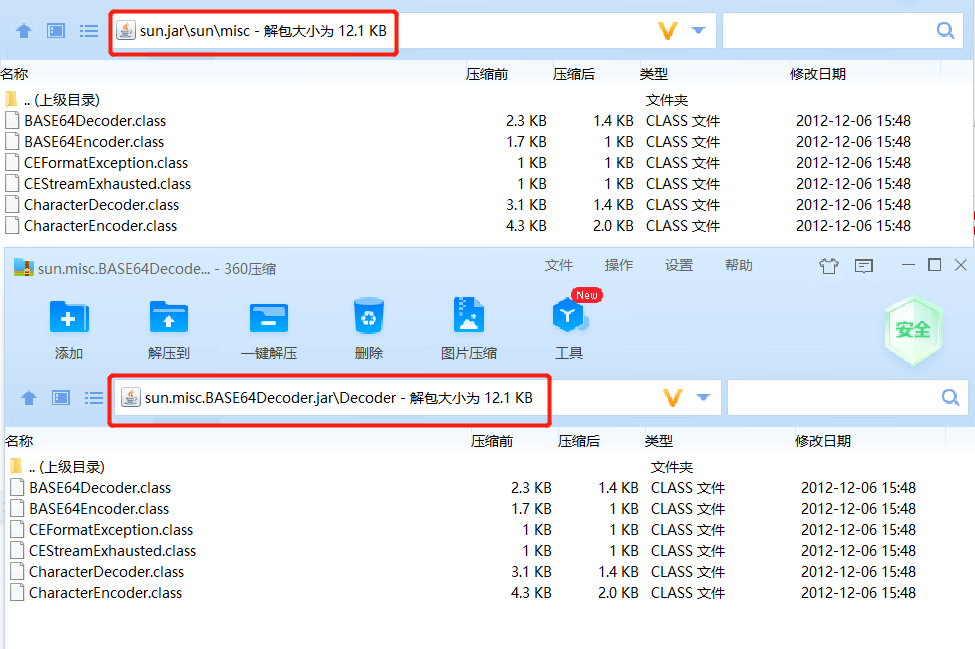Select BASE64Decoder.class in sun.jar window
This screenshot has height=649, width=975.
pos(95,121)
